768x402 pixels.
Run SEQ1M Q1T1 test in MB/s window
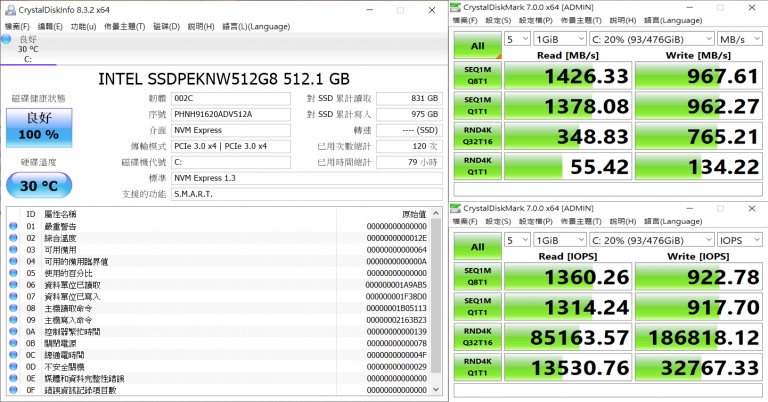click(x=478, y=106)
